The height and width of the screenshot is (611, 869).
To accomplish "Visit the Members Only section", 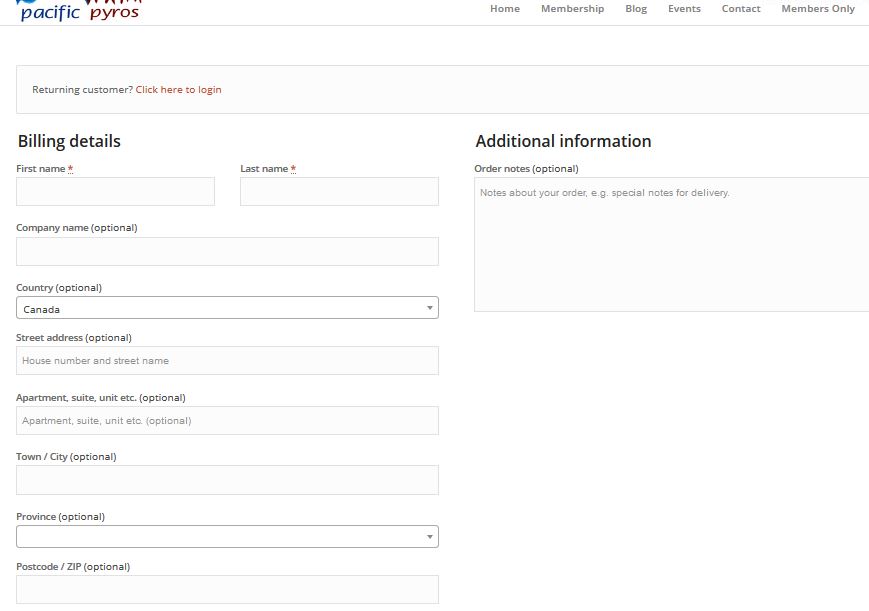I will [x=818, y=9].
